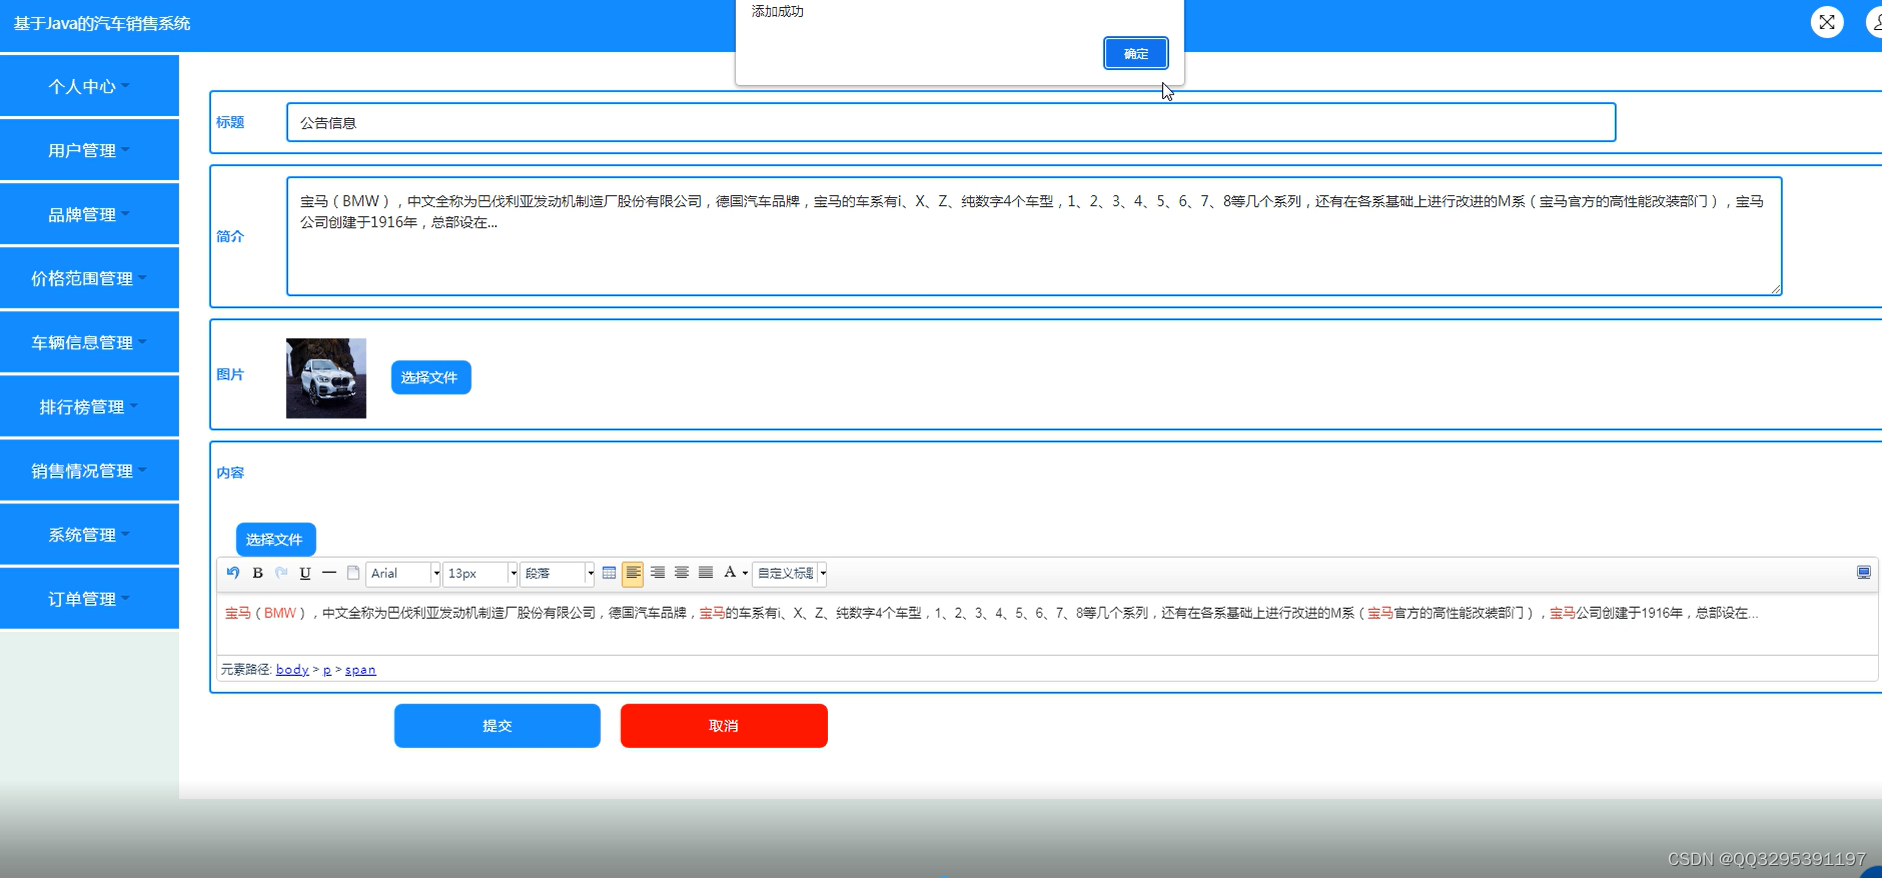Expand 系统管理 sidebar menu
The height and width of the screenshot is (878, 1882).
coord(89,534)
